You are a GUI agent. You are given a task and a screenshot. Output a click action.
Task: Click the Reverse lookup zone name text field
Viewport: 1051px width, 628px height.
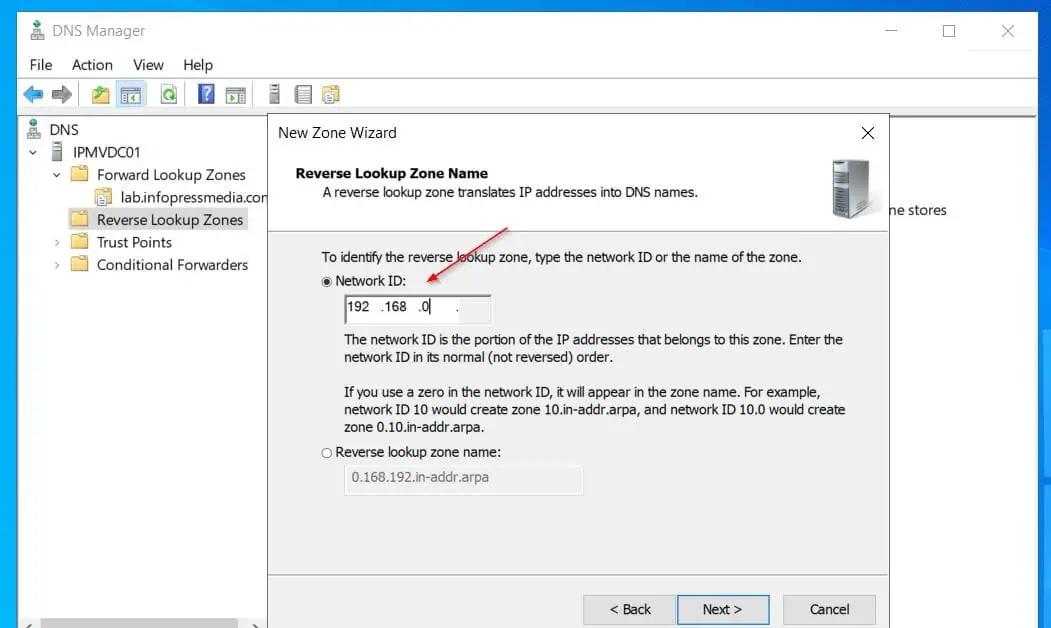point(463,479)
